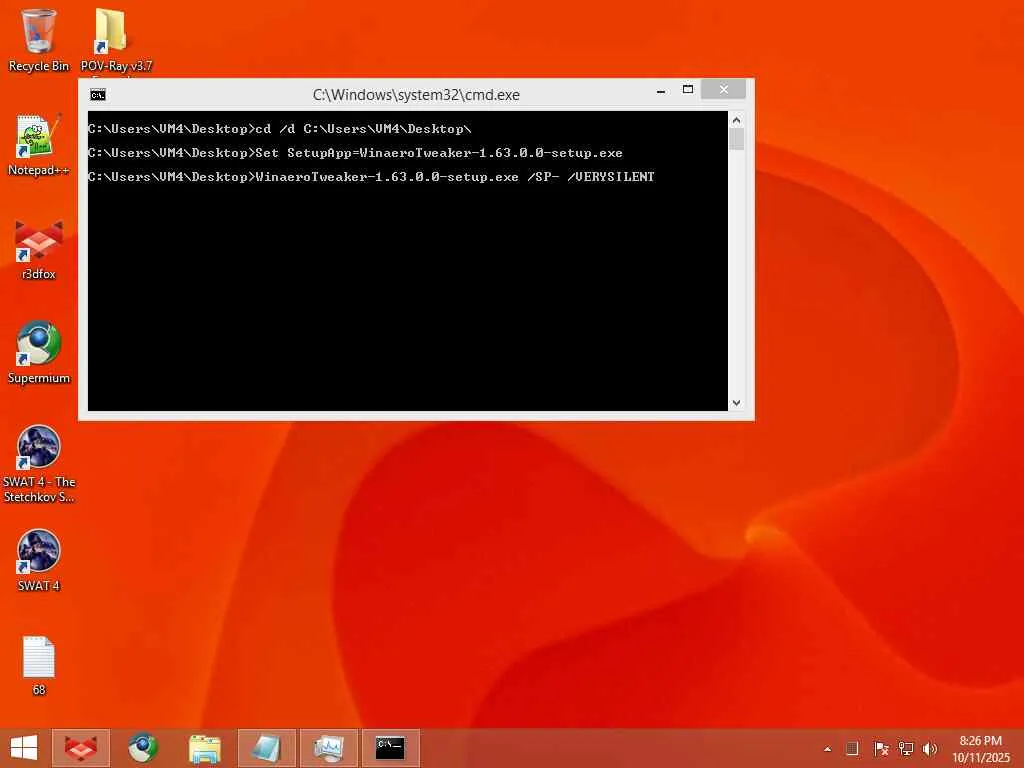This screenshot has height=768, width=1024.
Task: Maximize the cmd.exe window
Action: pos(688,89)
